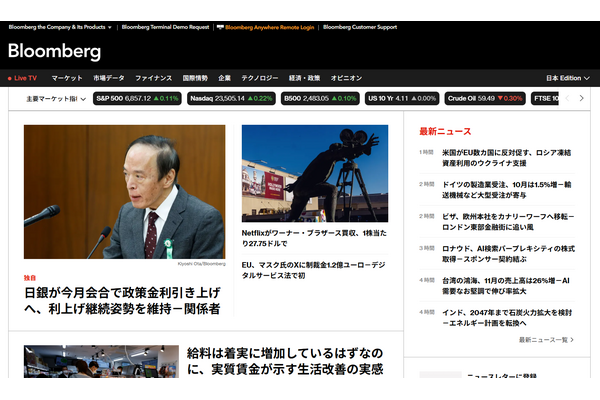Click the 独自 label
Screen dimensions: 600x400
click(30, 278)
